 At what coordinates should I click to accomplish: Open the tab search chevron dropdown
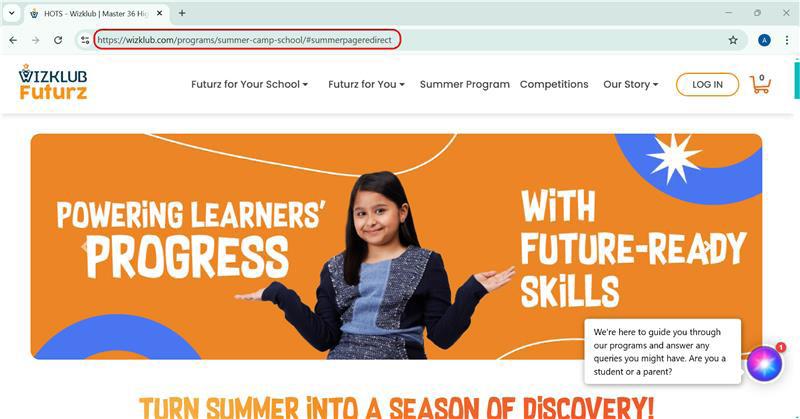coord(12,13)
